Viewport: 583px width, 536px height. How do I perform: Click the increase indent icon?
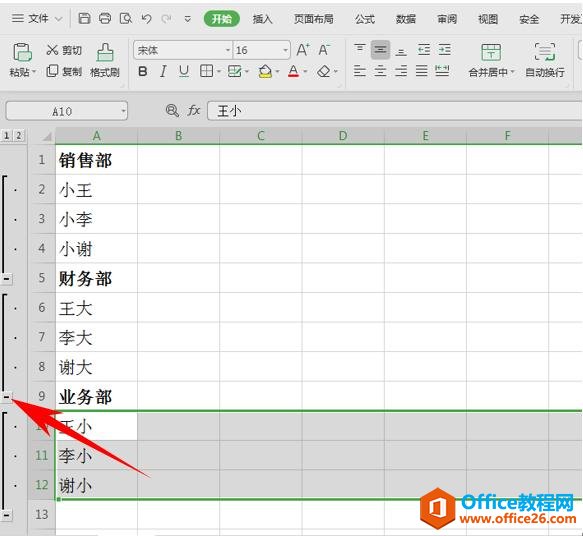coord(444,50)
